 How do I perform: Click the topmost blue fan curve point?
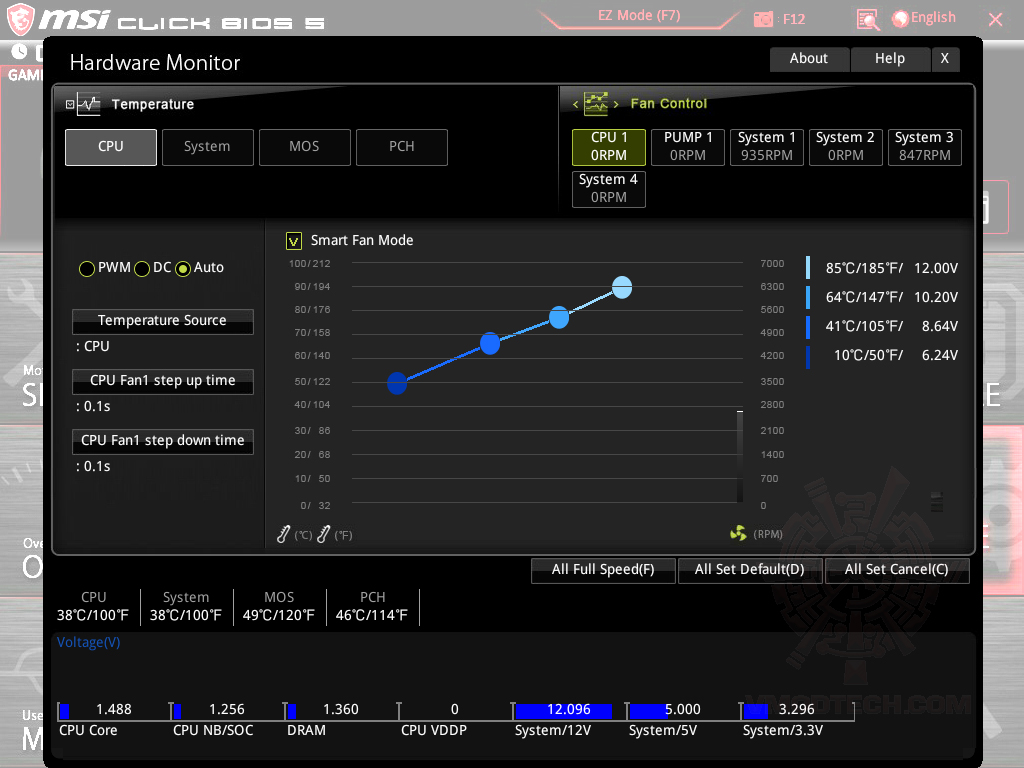pos(622,287)
